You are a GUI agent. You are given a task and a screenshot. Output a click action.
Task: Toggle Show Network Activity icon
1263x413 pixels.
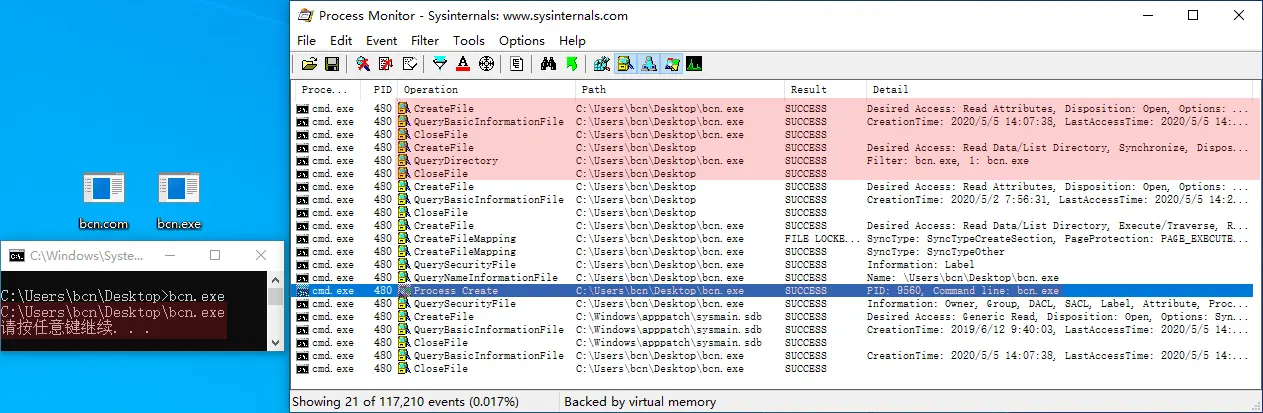click(649, 64)
